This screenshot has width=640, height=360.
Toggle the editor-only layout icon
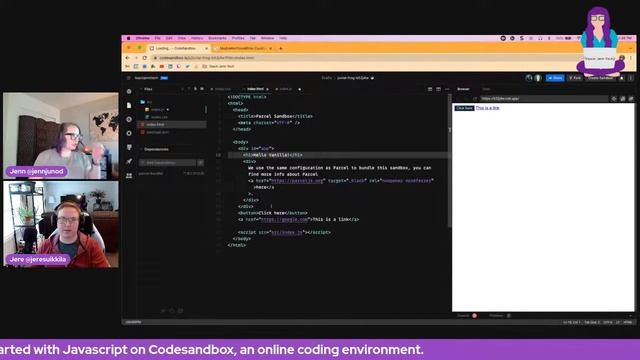pos(430,89)
